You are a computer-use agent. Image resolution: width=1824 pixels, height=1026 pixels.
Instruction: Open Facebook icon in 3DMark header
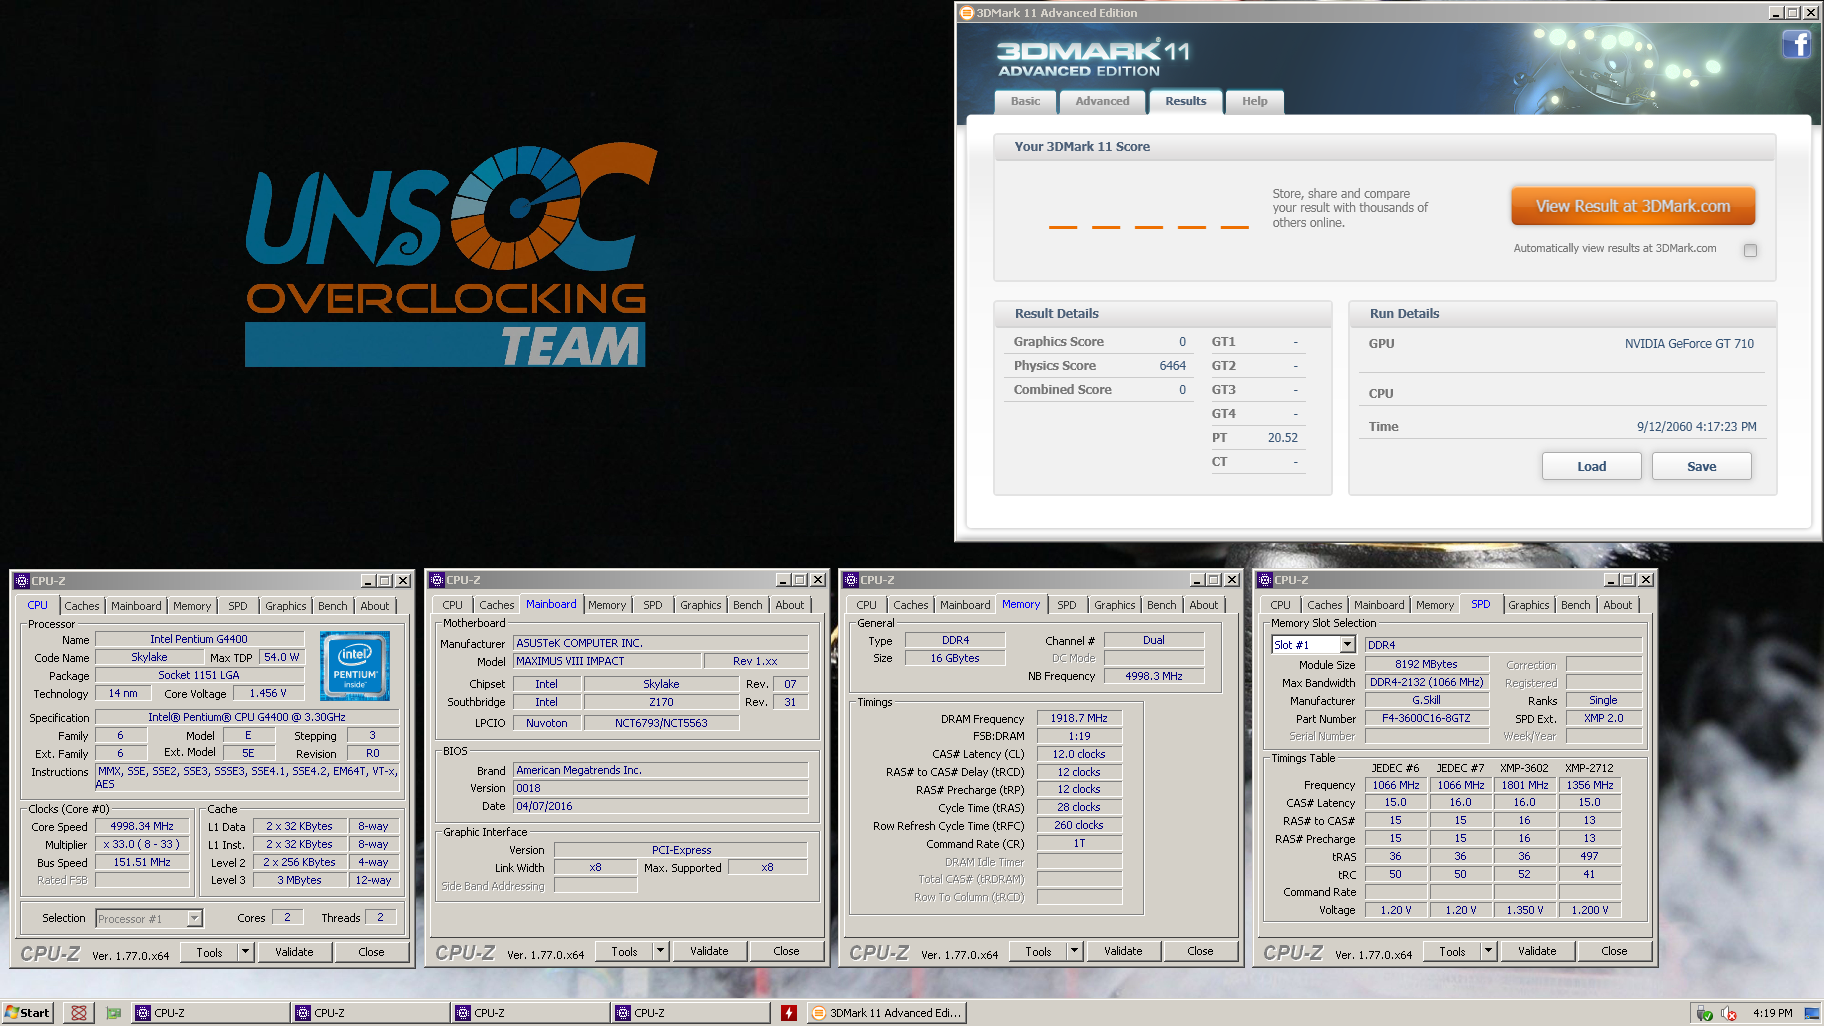tap(1796, 45)
